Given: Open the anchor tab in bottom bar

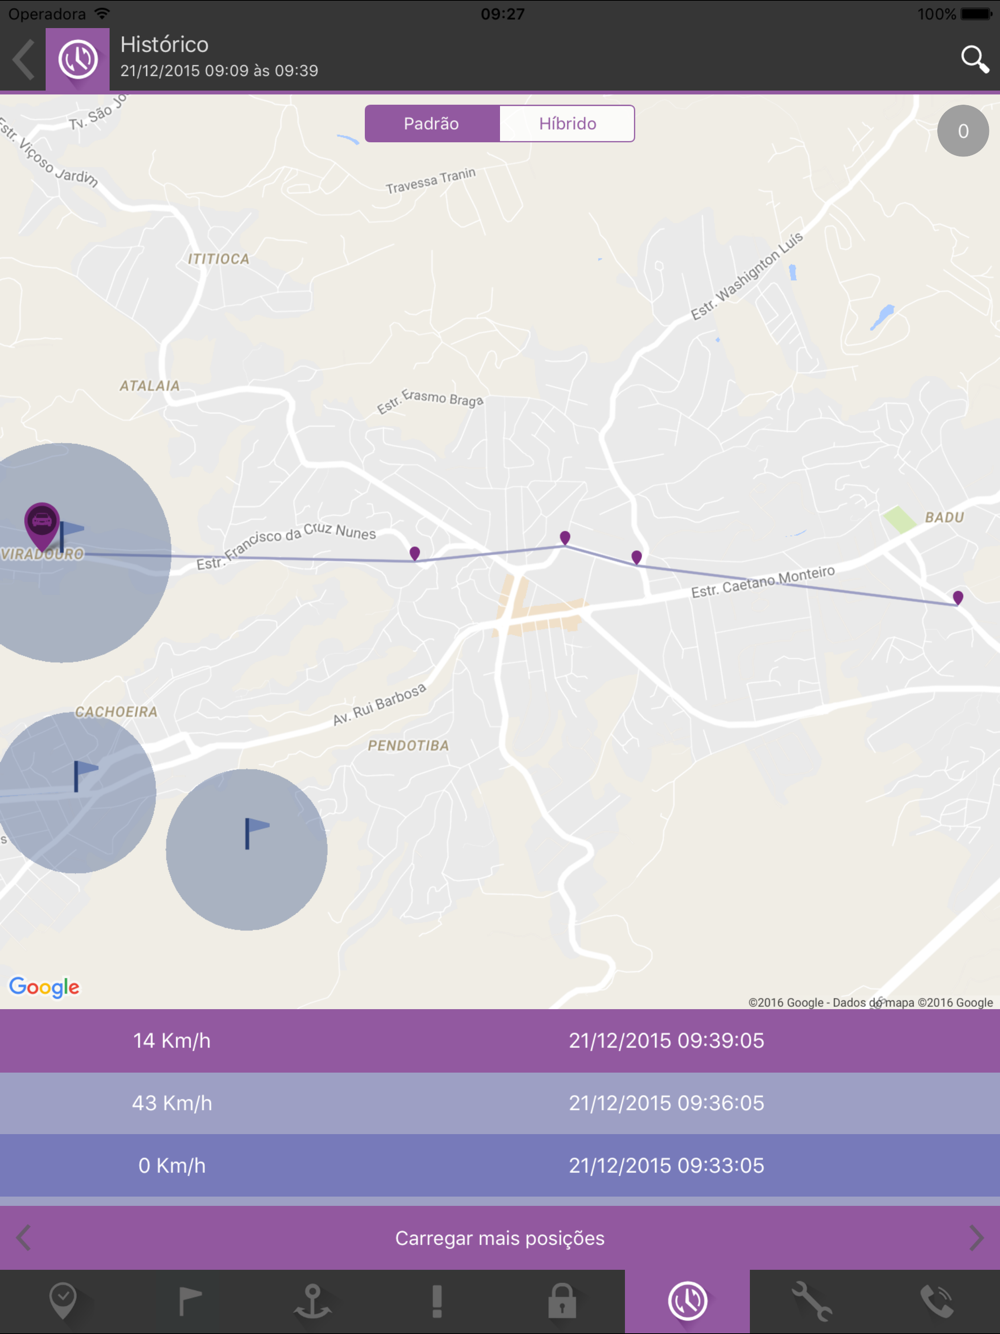Looking at the screenshot, I should (312, 1301).
